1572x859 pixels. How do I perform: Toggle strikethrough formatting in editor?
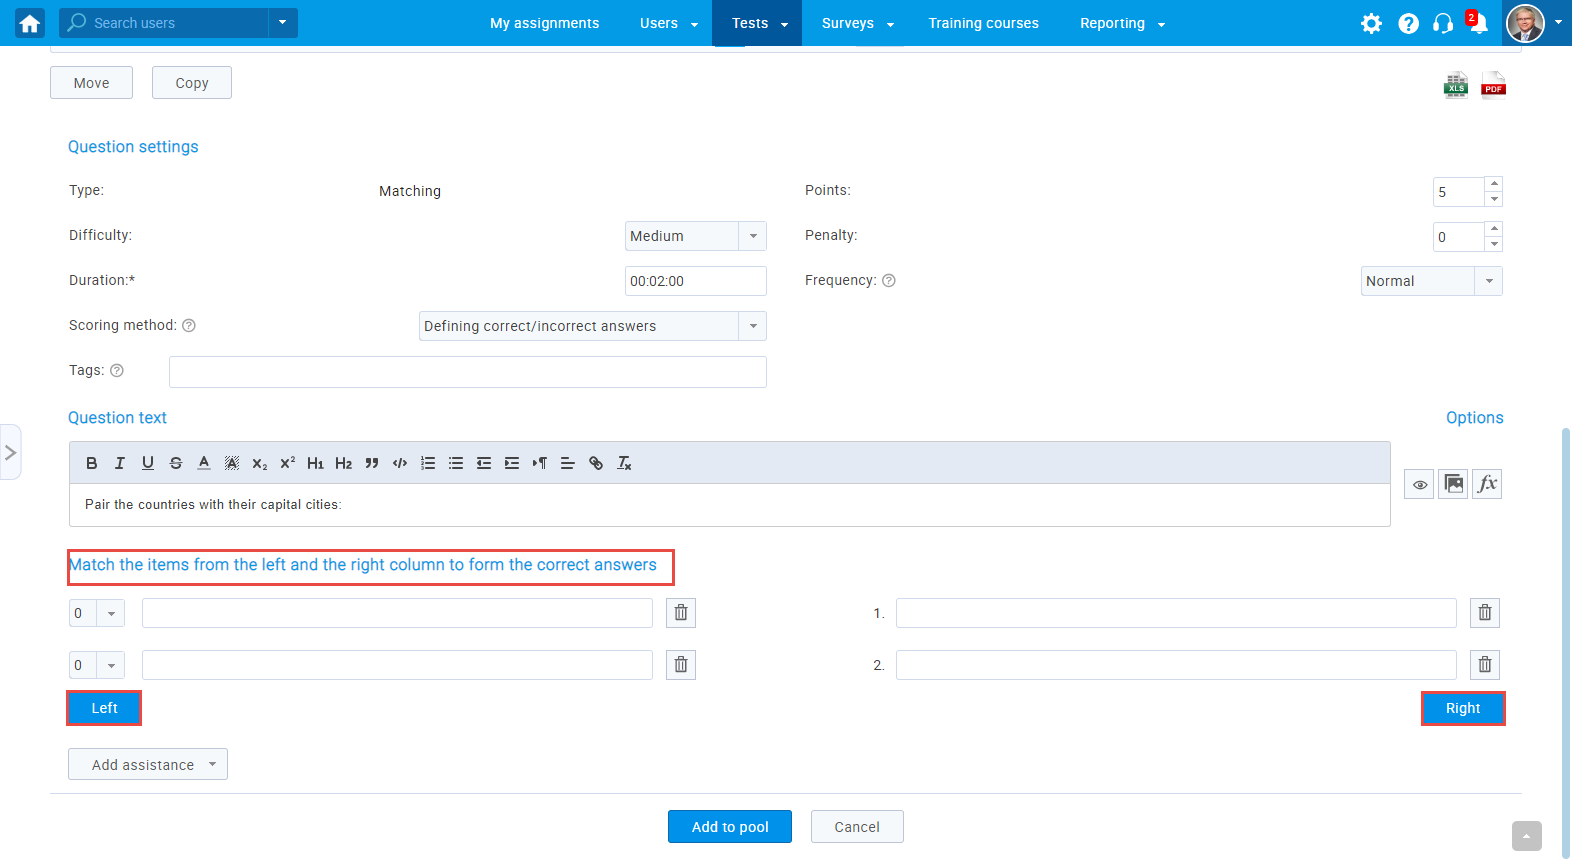176,463
